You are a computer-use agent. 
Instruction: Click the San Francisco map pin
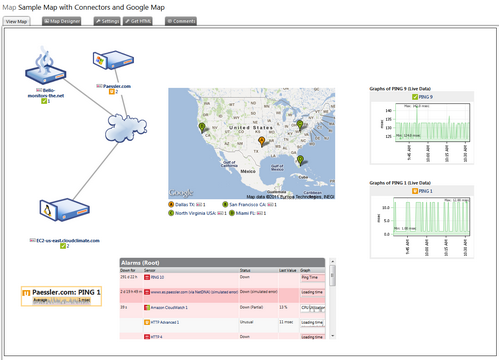click(x=202, y=127)
